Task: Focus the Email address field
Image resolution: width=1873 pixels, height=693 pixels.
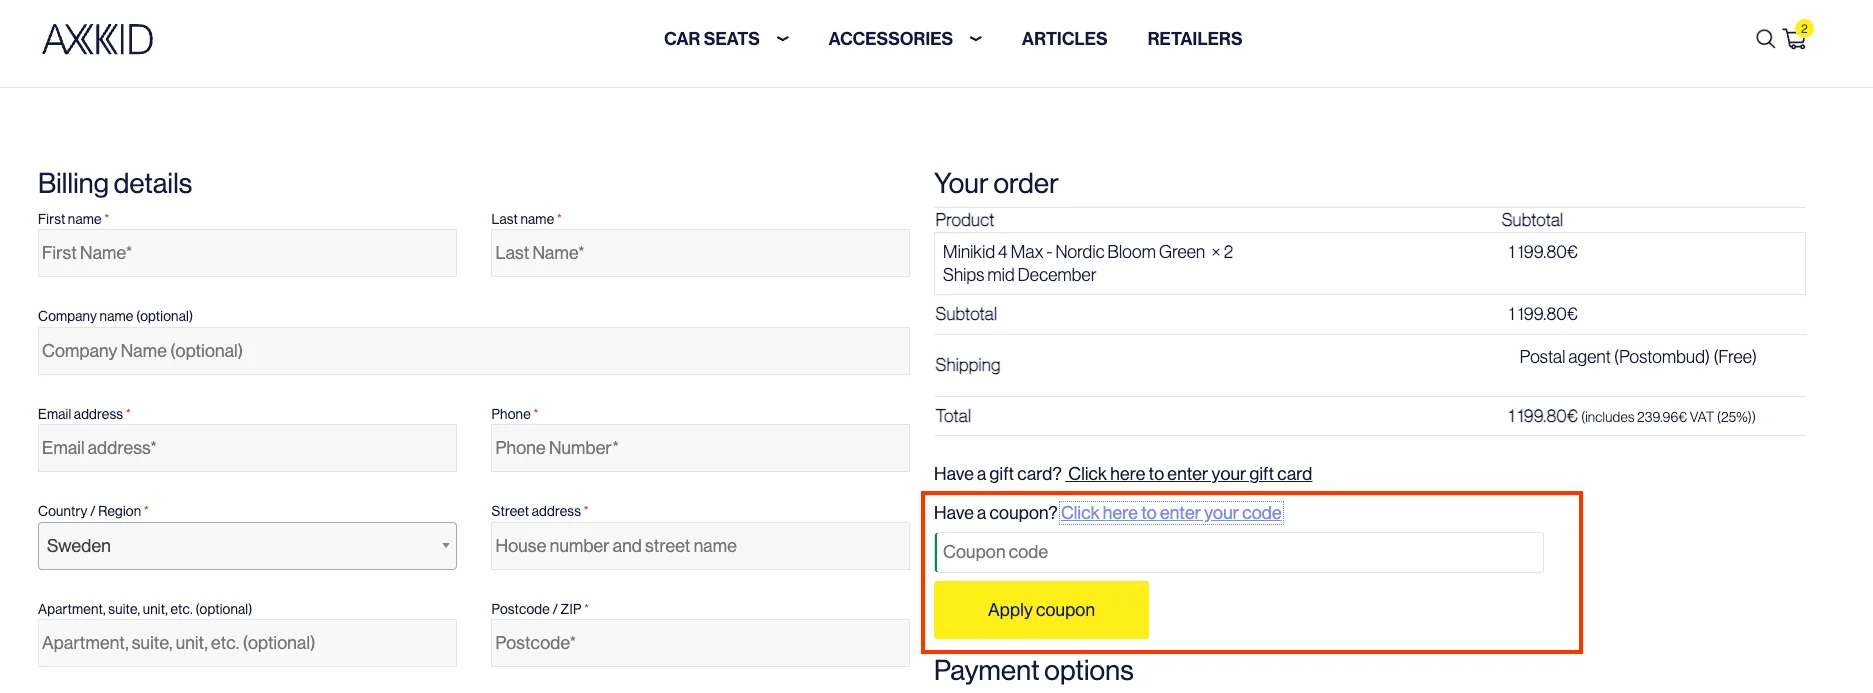Action: coord(247,448)
